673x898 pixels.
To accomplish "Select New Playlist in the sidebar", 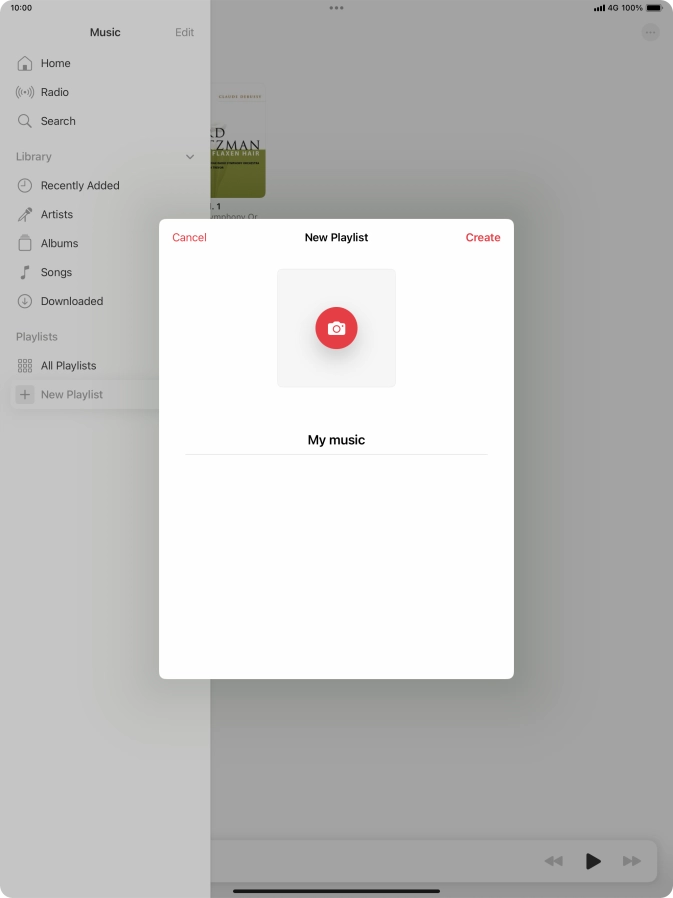I will (x=71, y=395).
